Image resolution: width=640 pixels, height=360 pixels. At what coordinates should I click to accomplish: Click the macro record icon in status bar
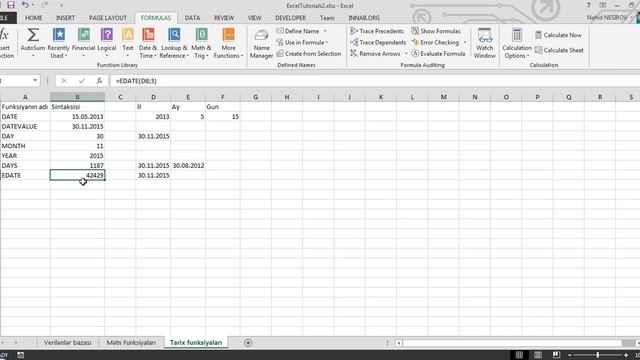pos(20,355)
